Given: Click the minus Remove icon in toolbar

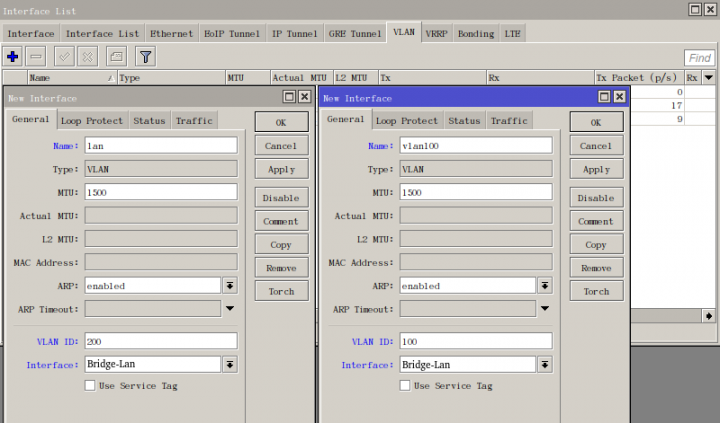Looking at the screenshot, I should [x=36, y=57].
